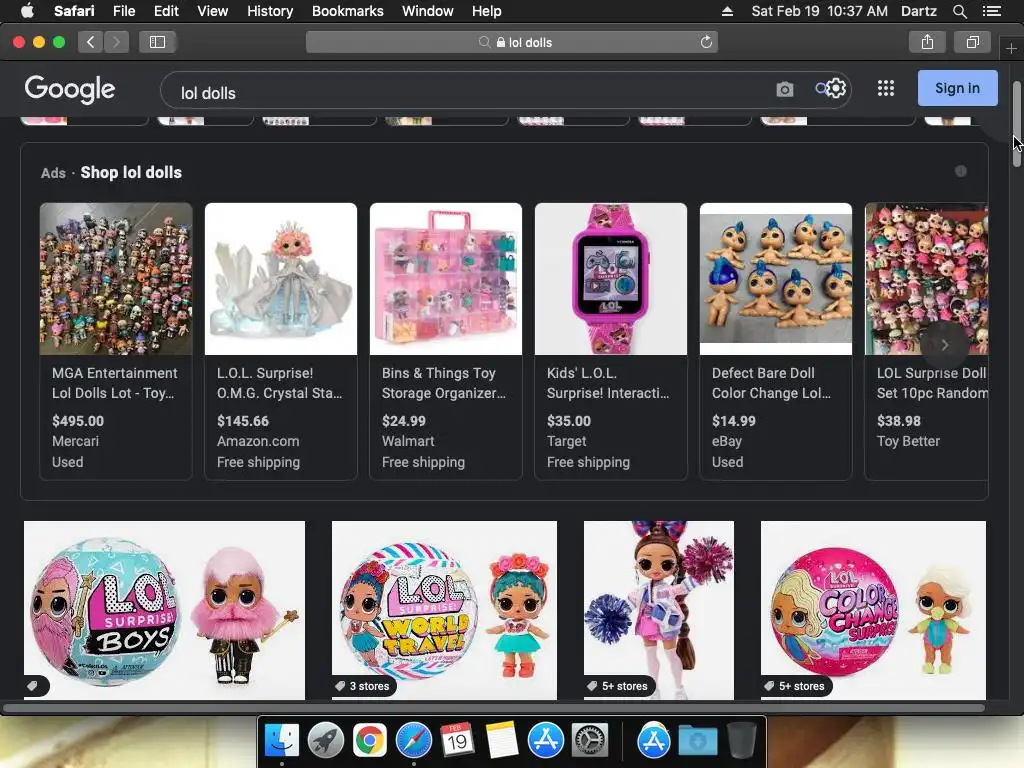Open Spotlight search in menu bar

[959, 11]
